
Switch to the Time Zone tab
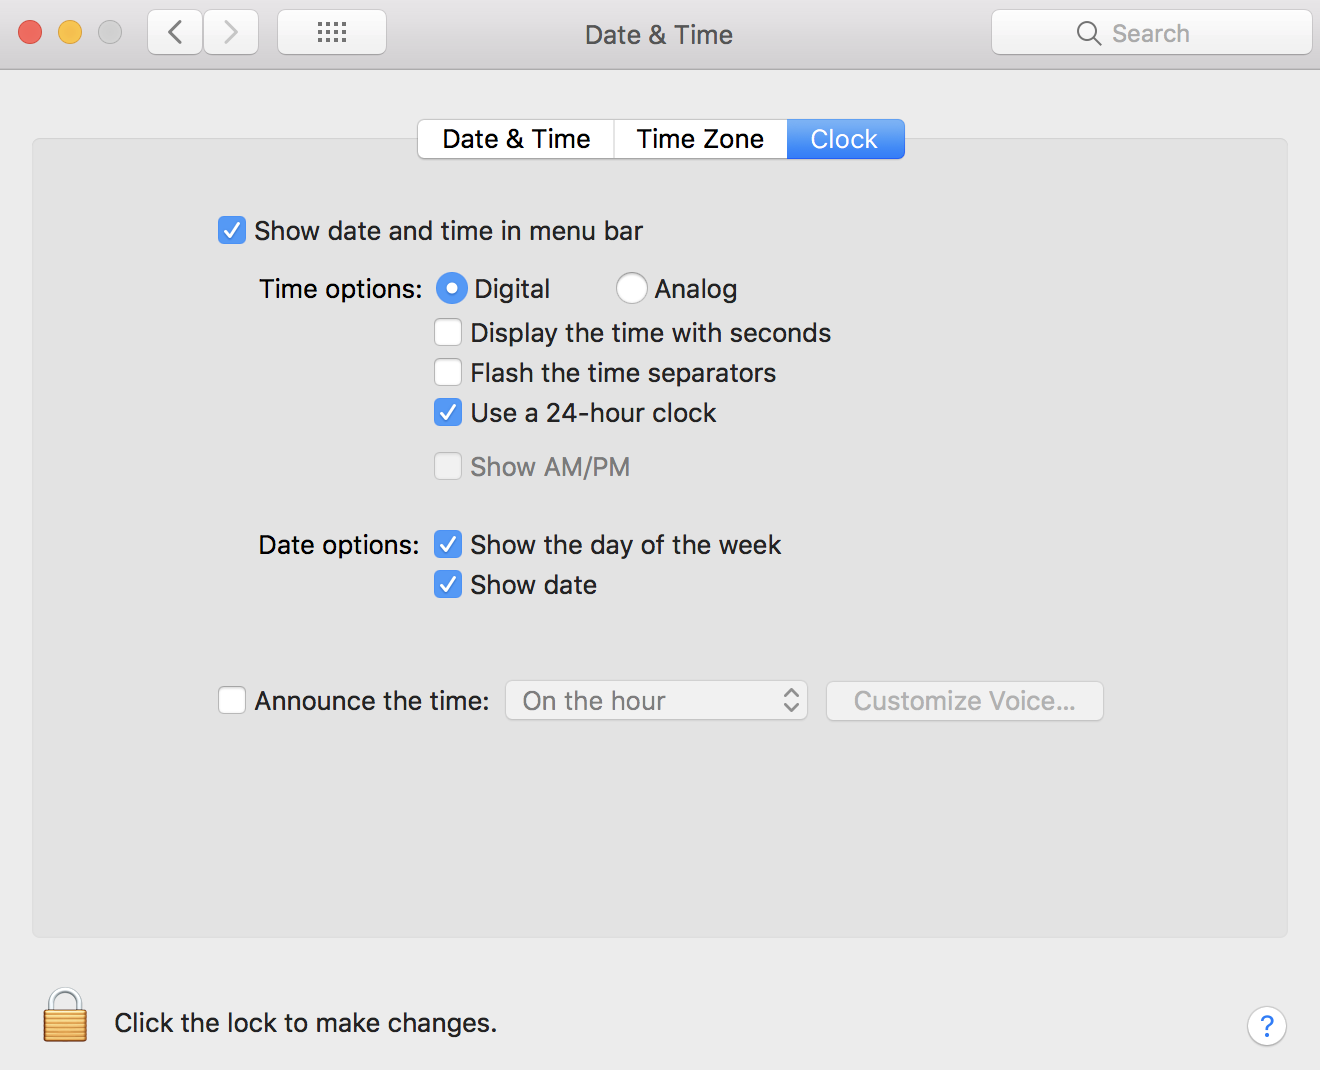(x=700, y=139)
